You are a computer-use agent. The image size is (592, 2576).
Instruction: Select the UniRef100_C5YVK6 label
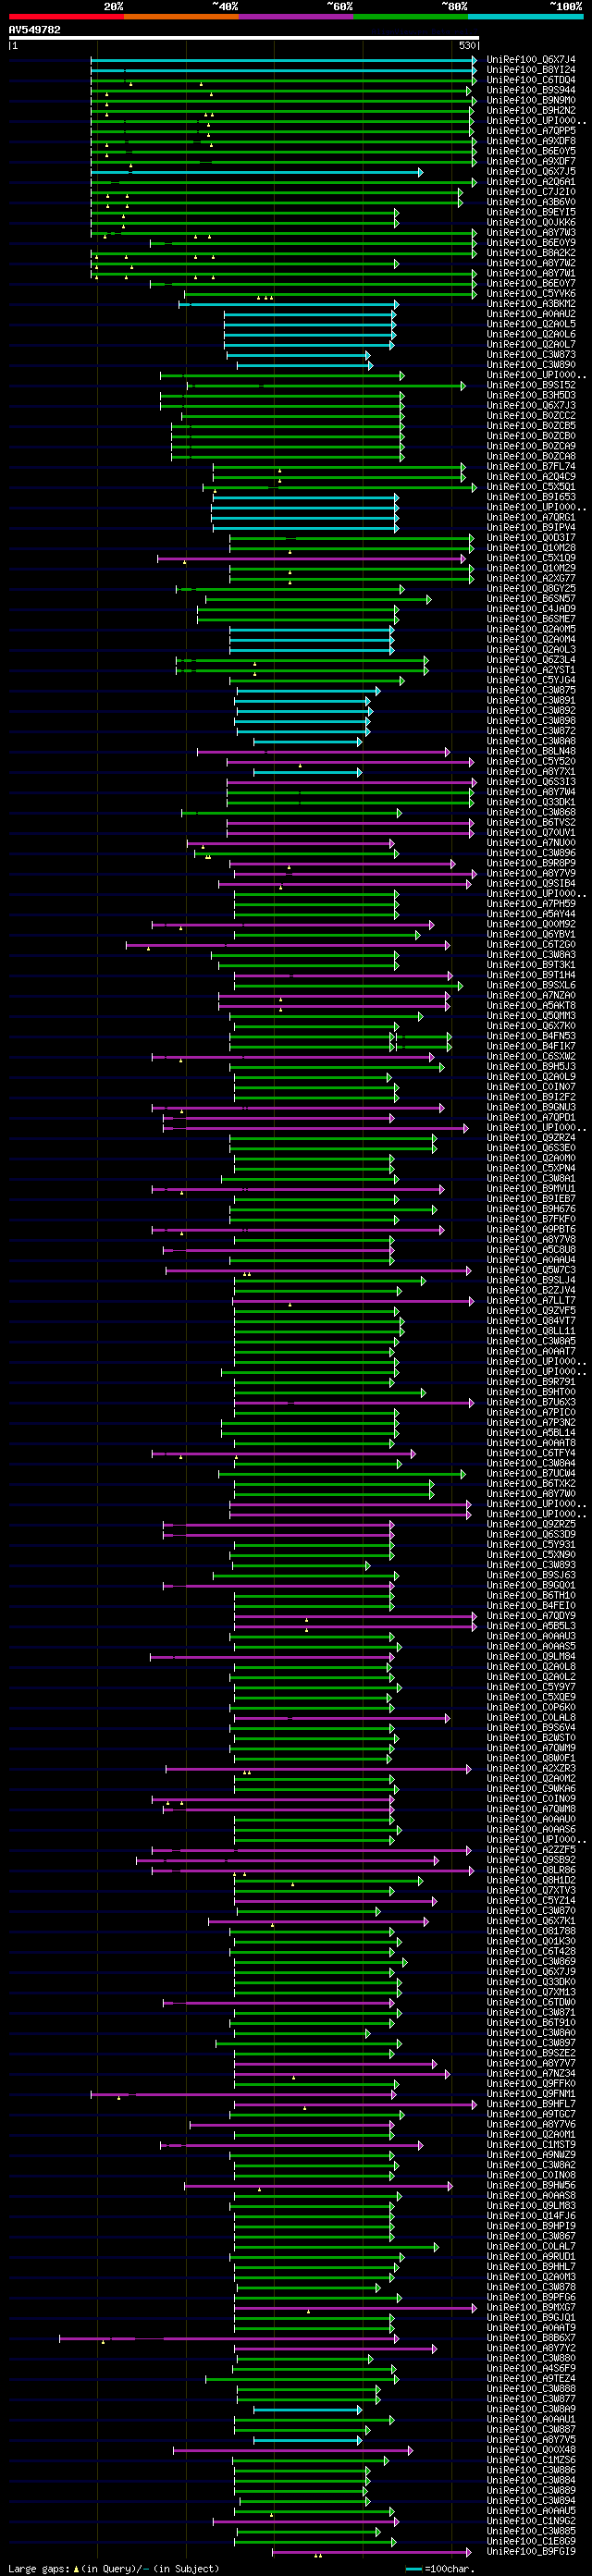tap(531, 294)
